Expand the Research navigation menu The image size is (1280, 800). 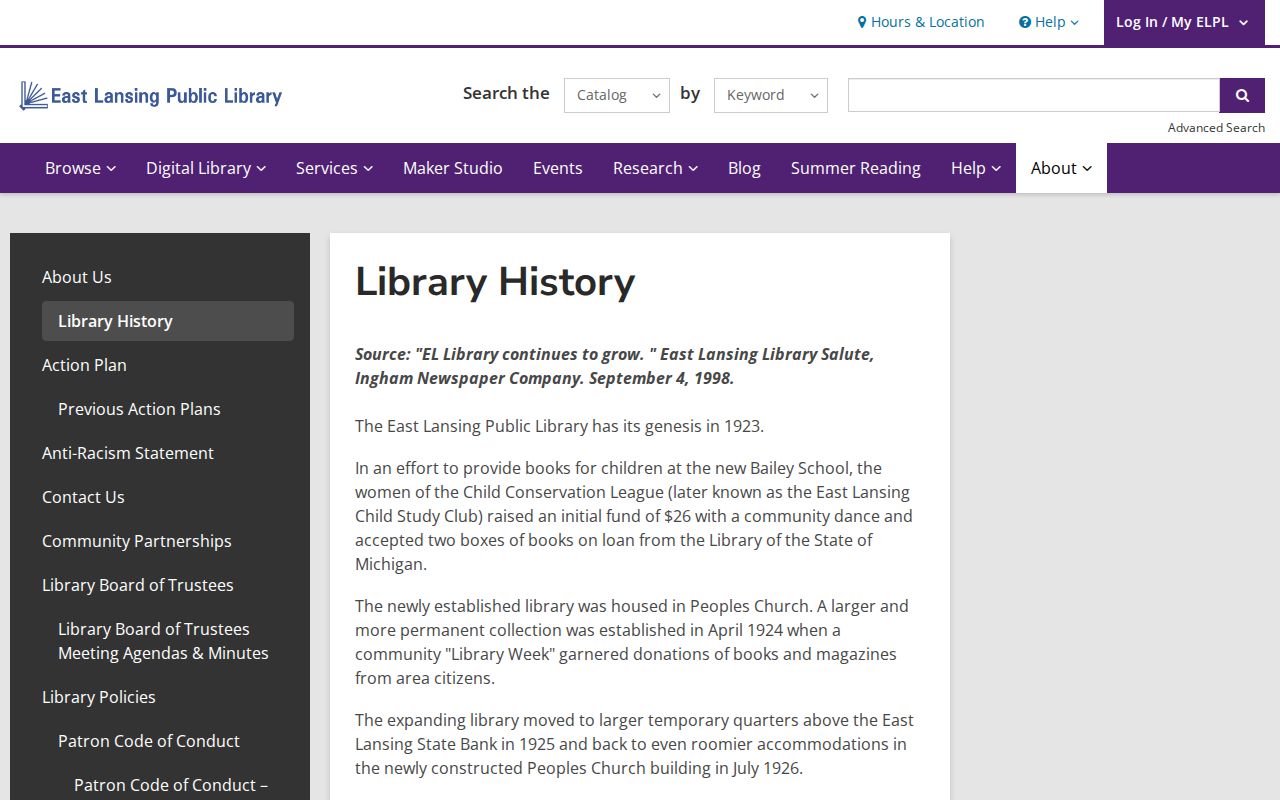[655, 168]
